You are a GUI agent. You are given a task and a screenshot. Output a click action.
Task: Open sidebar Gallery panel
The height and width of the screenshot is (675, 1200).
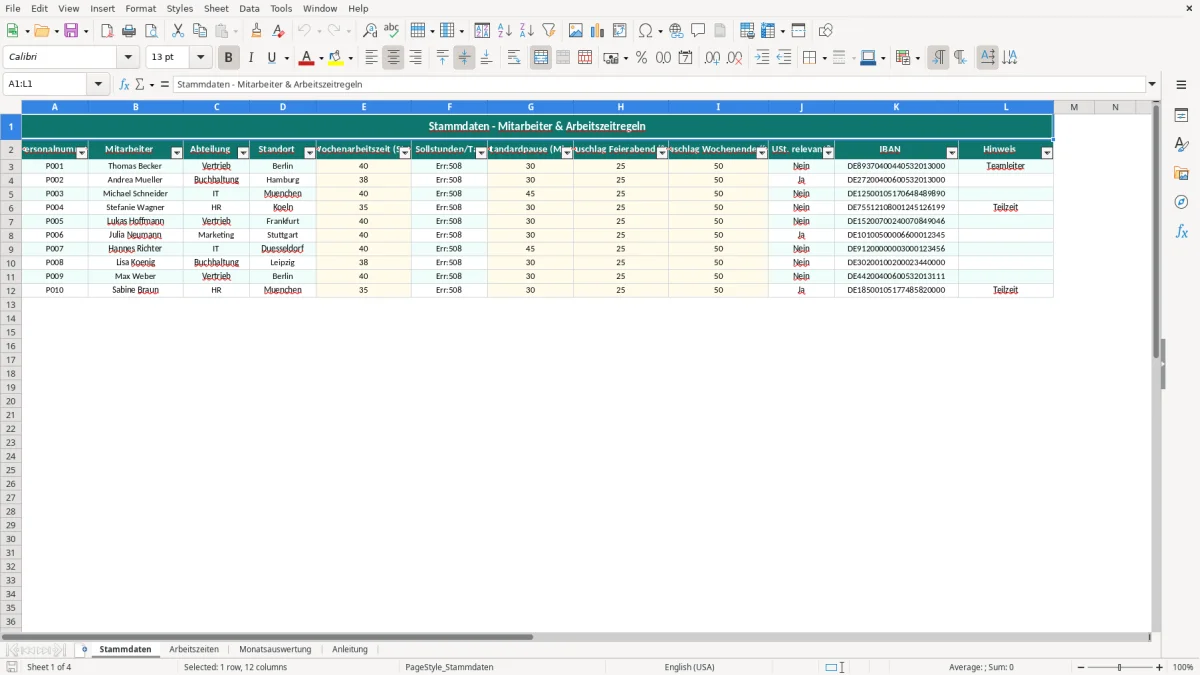[x=1181, y=174]
